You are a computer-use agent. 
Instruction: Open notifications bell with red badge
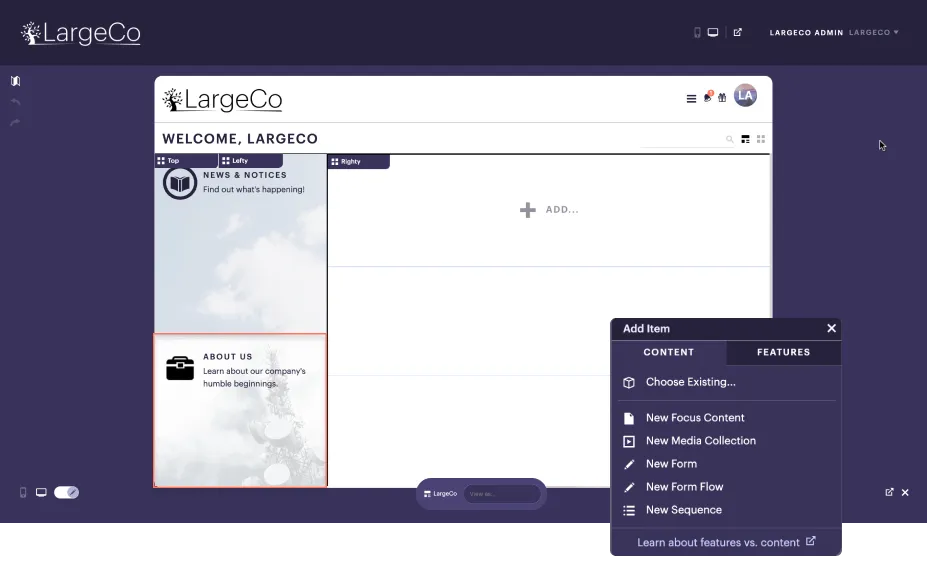click(708, 97)
